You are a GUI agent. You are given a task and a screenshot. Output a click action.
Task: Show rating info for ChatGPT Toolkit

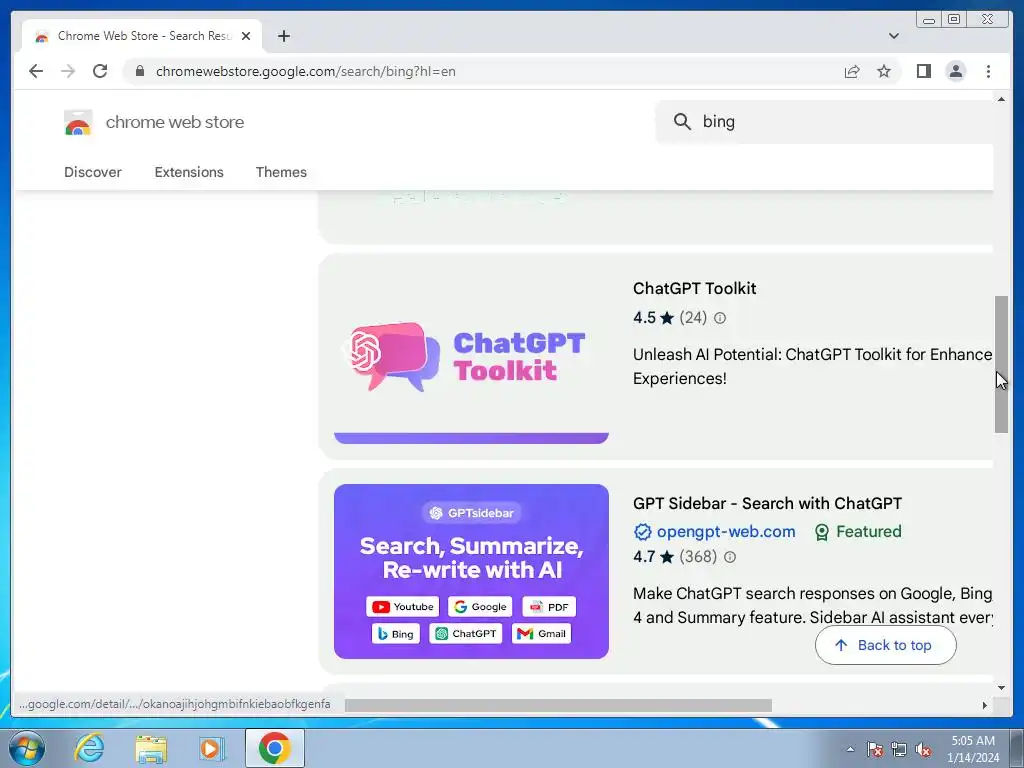click(x=720, y=318)
